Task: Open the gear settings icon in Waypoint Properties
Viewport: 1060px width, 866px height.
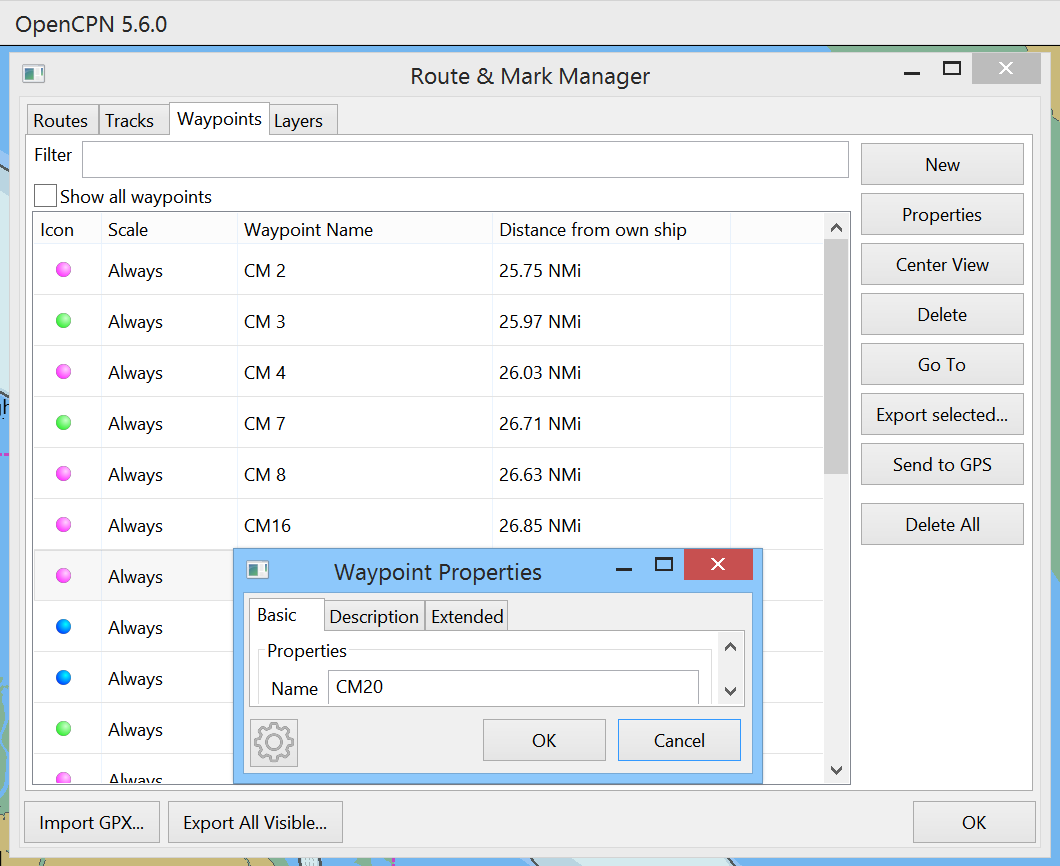Action: click(x=273, y=742)
